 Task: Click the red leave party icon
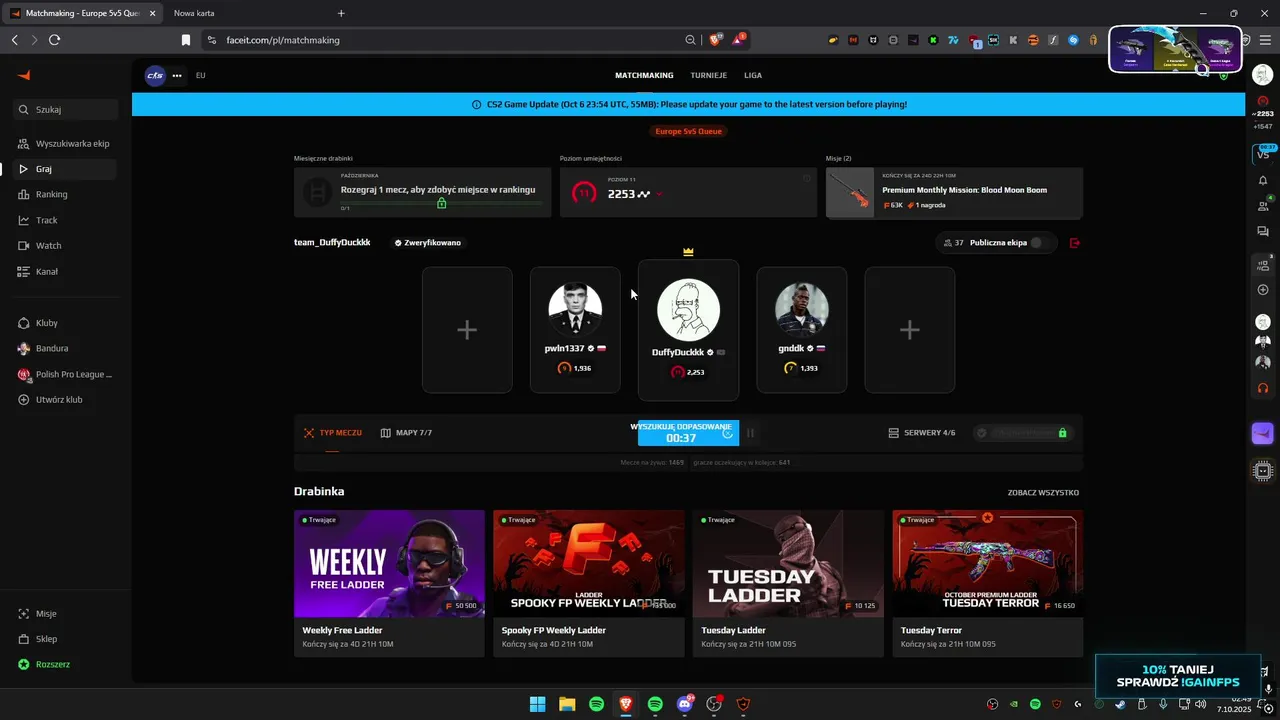1075,243
